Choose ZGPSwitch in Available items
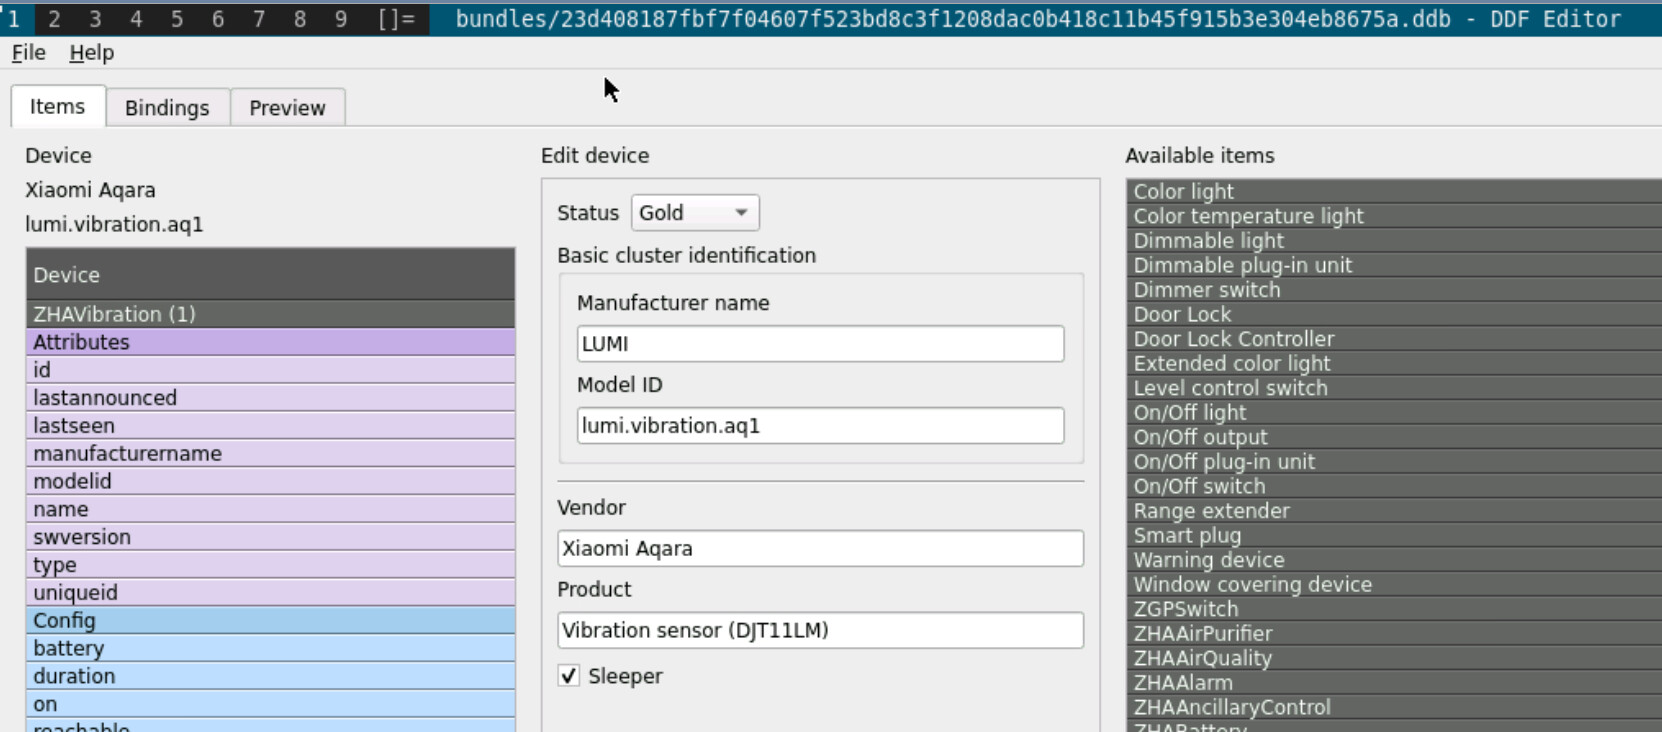 click(1394, 609)
